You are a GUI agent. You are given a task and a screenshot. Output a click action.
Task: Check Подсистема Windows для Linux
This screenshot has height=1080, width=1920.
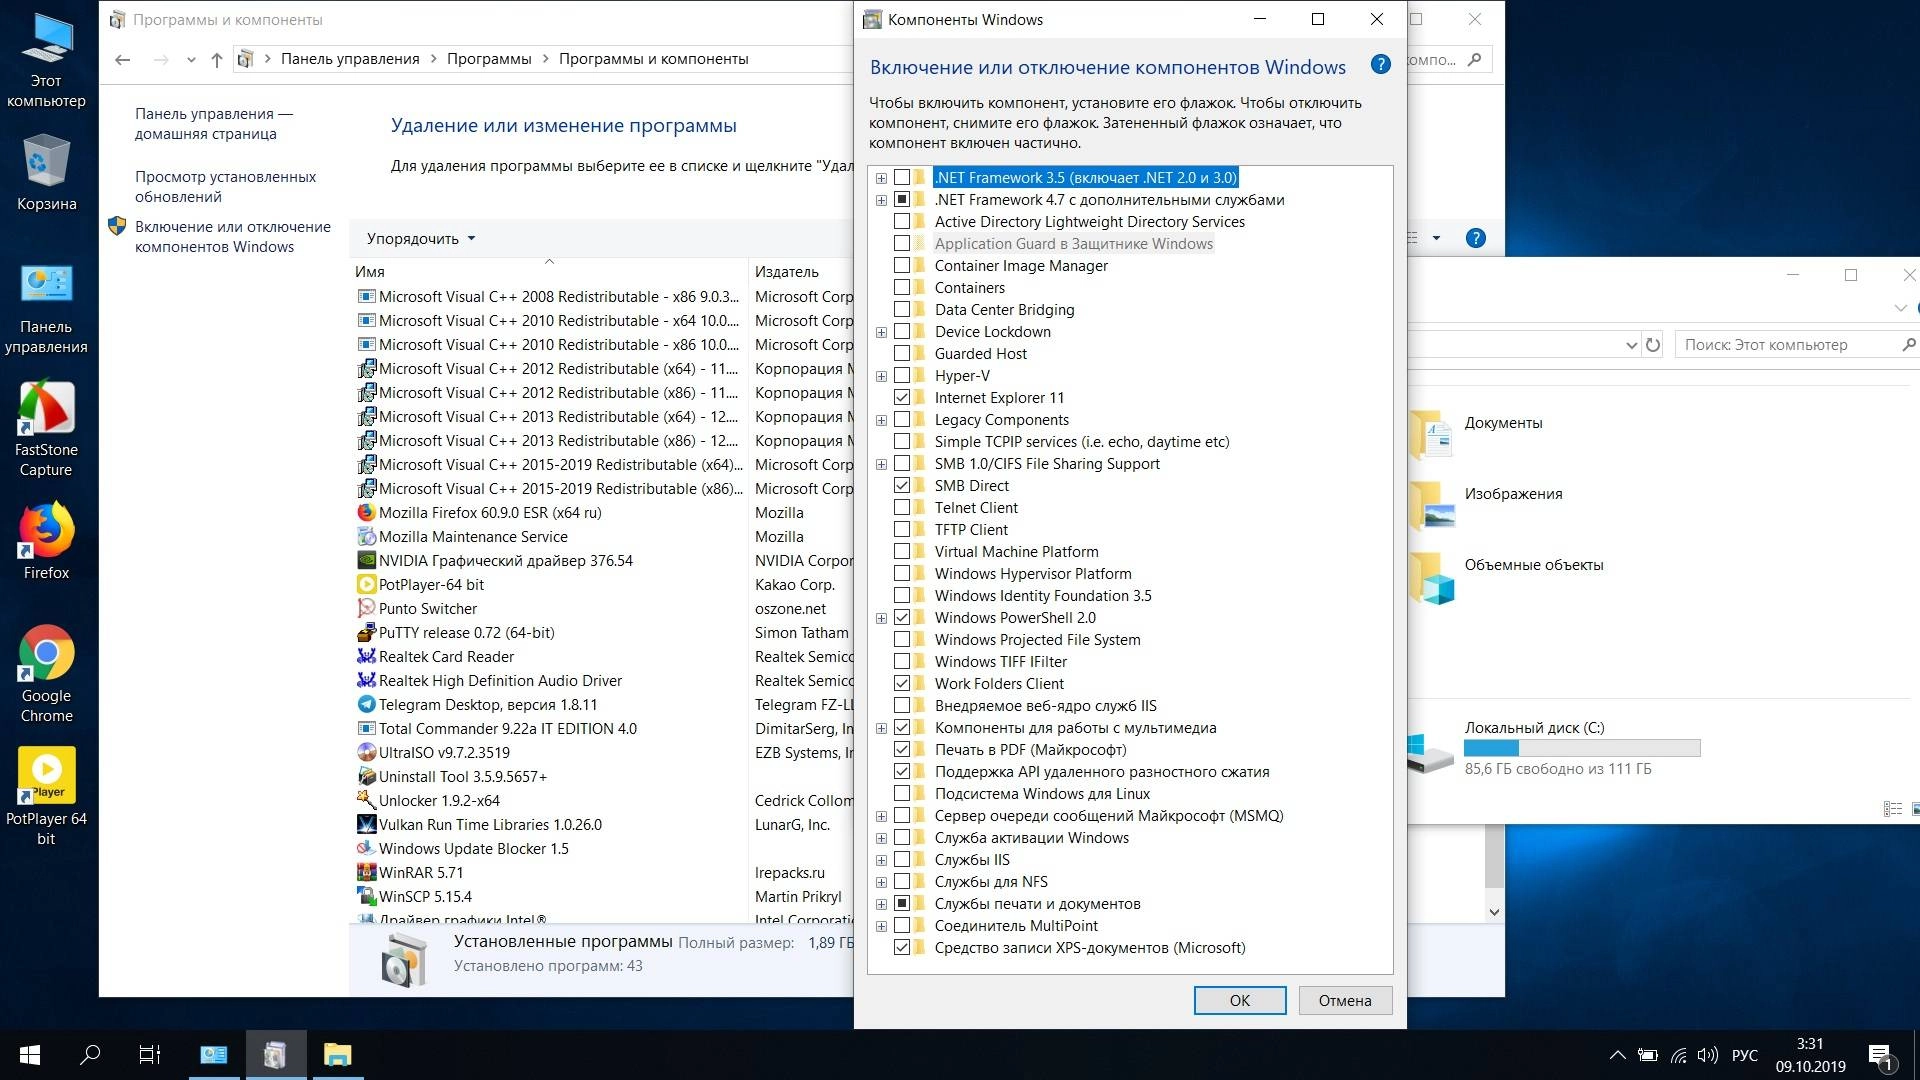click(x=902, y=794)
